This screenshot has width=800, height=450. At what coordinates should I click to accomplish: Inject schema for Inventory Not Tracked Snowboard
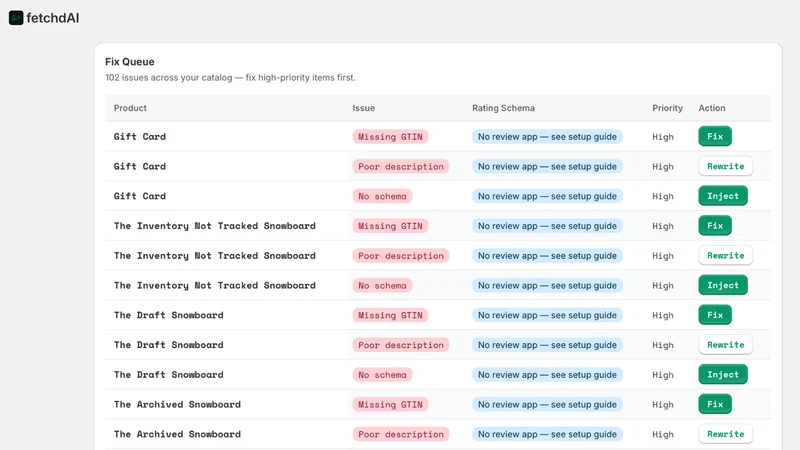[723, 285]
